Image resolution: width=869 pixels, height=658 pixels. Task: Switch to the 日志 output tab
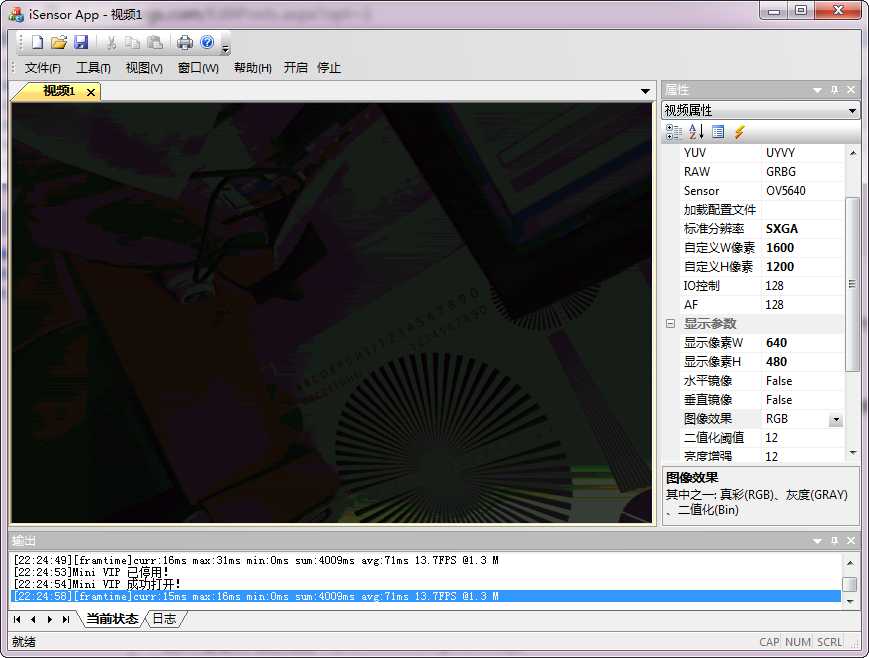click(x=164, y=619)
